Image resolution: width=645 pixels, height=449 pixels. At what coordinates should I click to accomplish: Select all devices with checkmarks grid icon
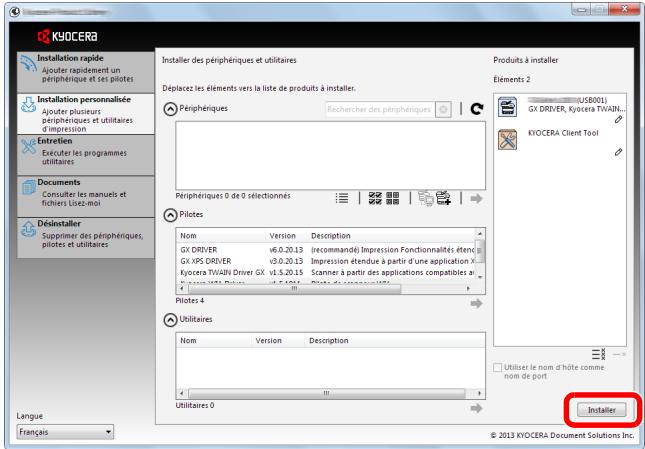tap(375, 198)
